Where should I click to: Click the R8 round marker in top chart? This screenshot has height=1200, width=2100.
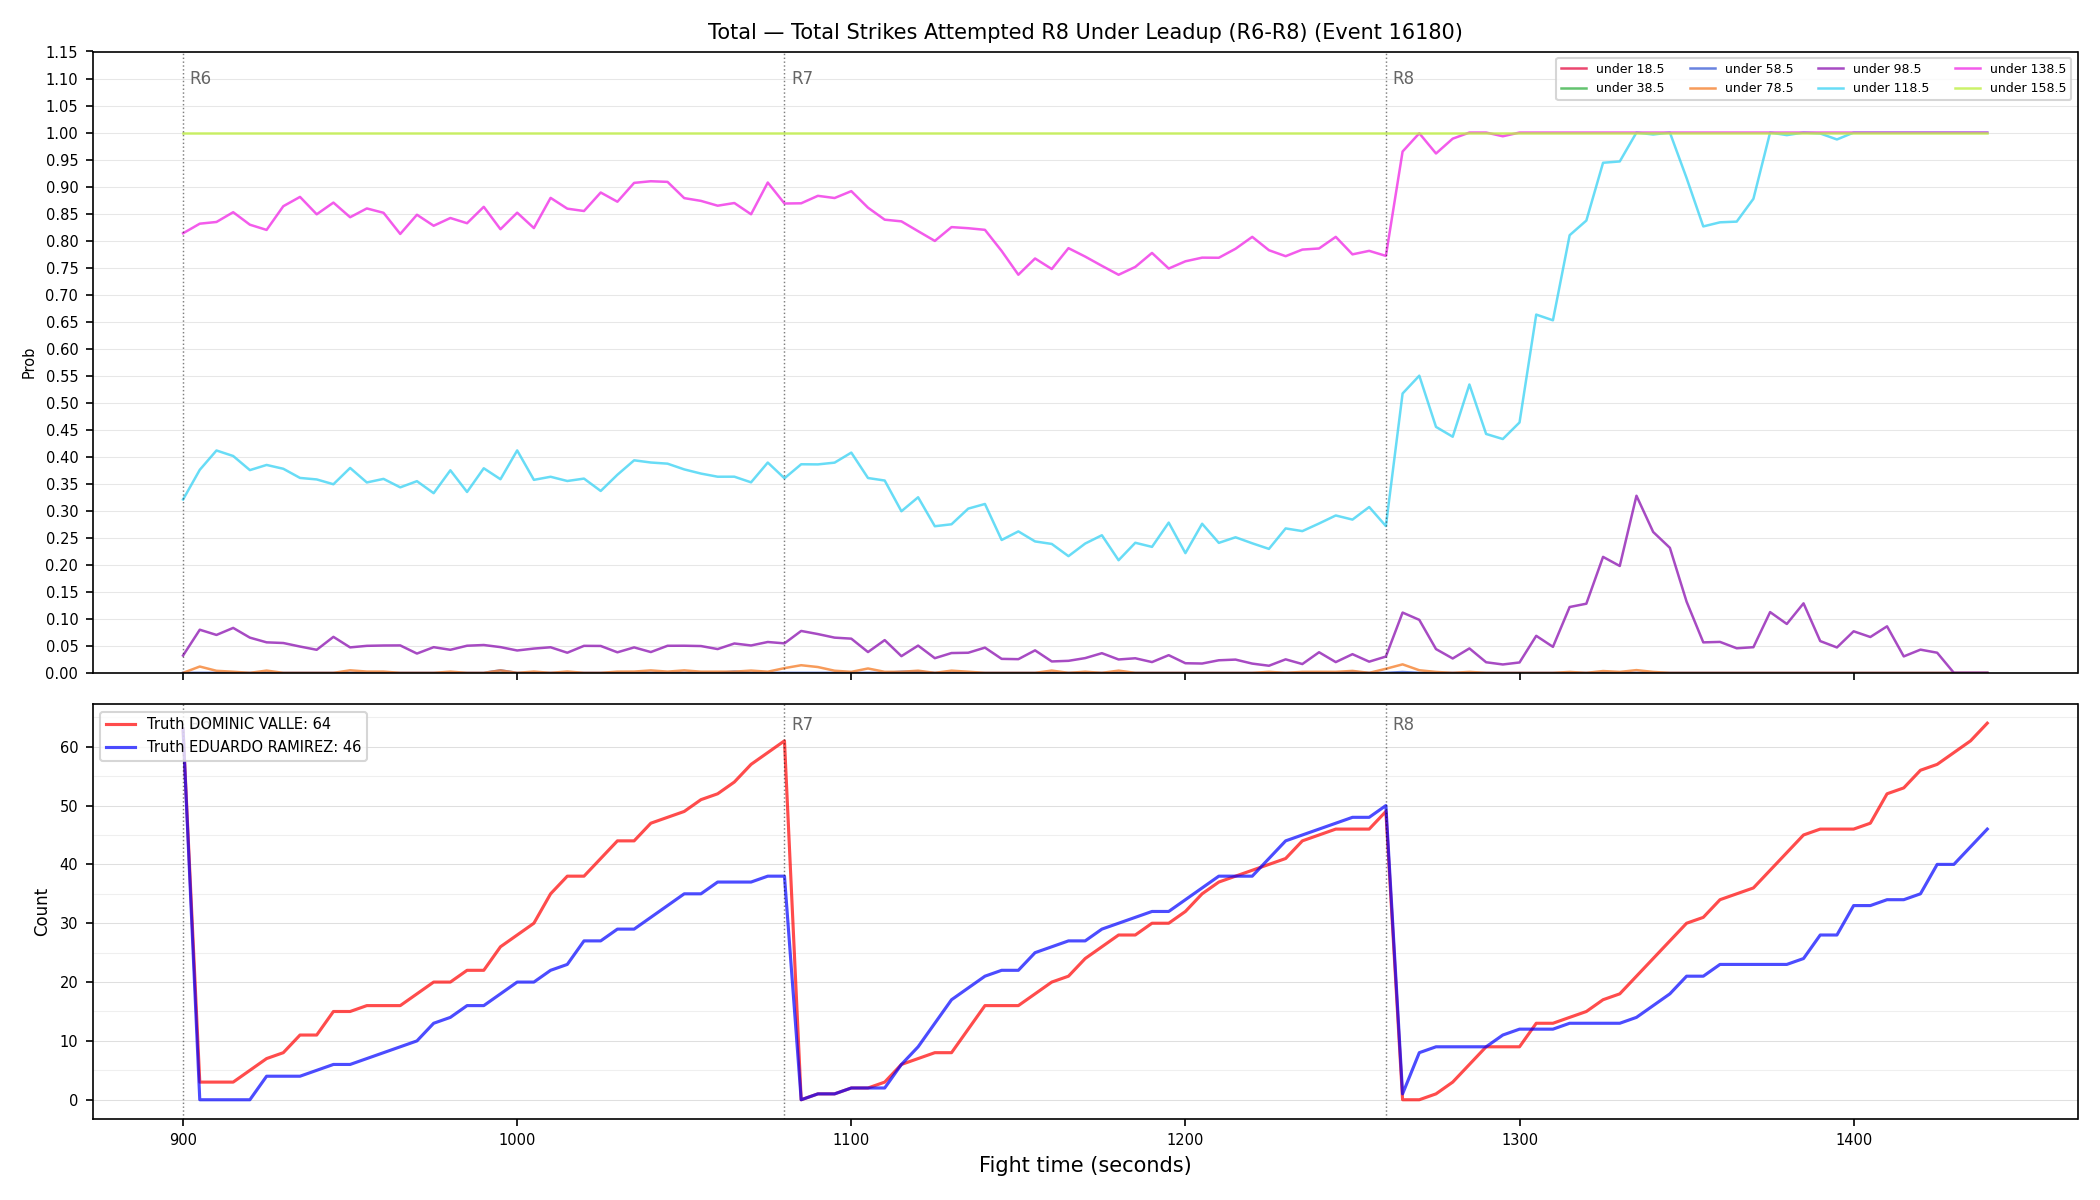click(x=1403, y=78)
